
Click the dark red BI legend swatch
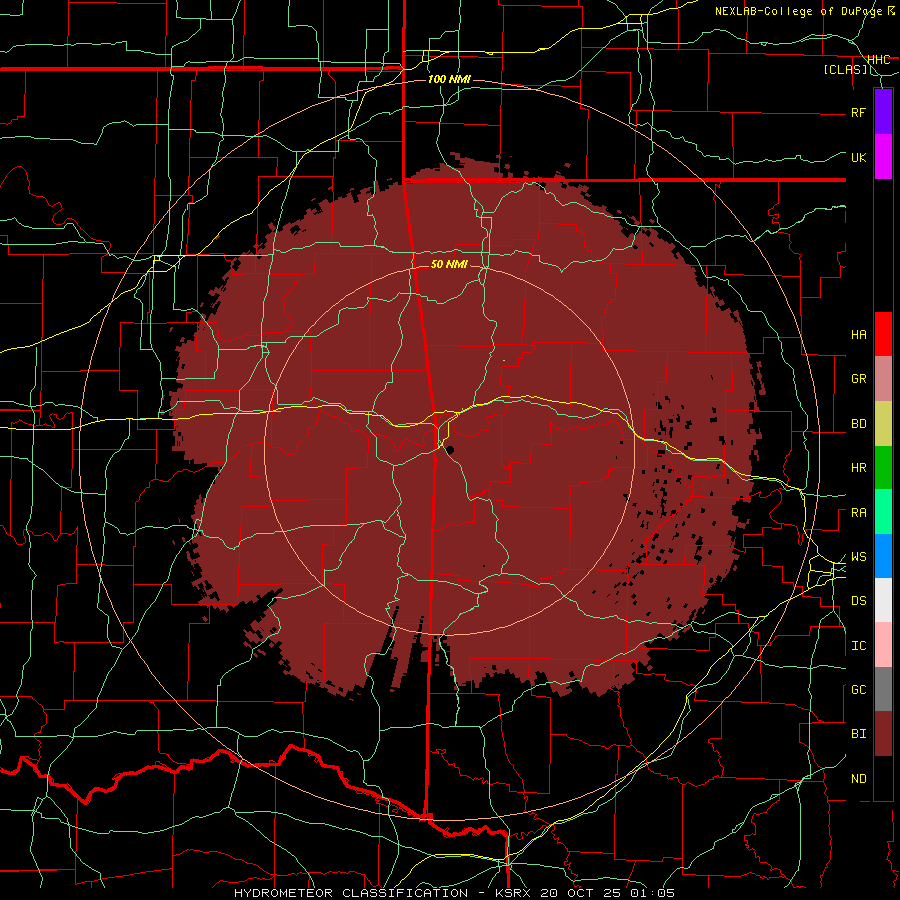pos(883,734)
